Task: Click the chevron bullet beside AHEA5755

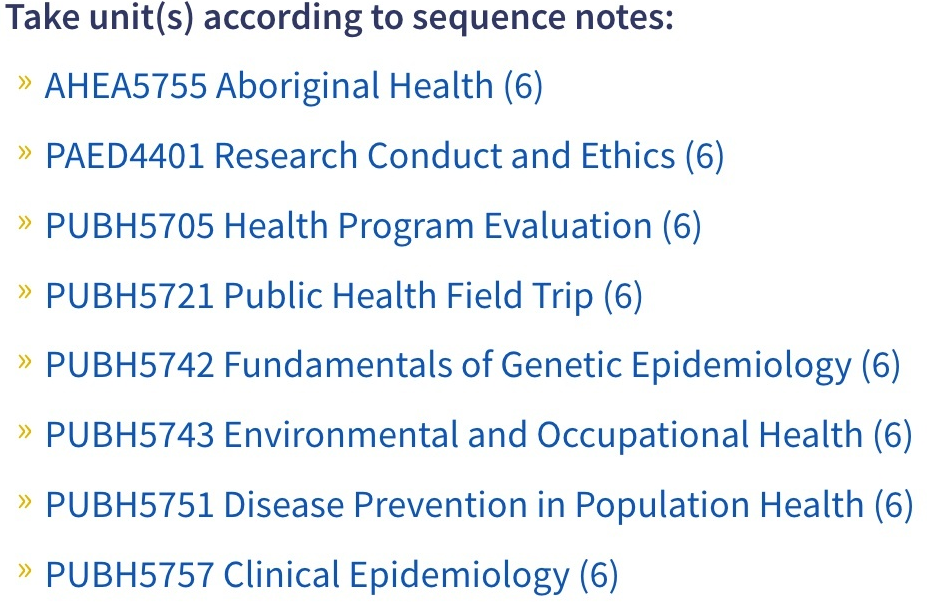Action: (26, 82)
